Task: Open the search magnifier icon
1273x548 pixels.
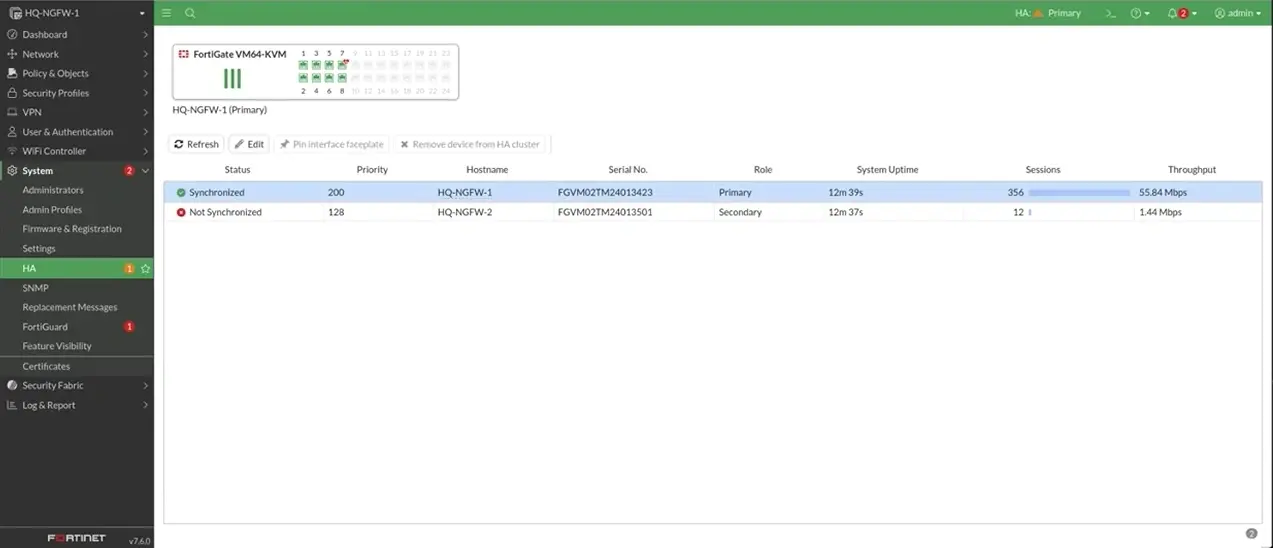Action: pos(190,13)
